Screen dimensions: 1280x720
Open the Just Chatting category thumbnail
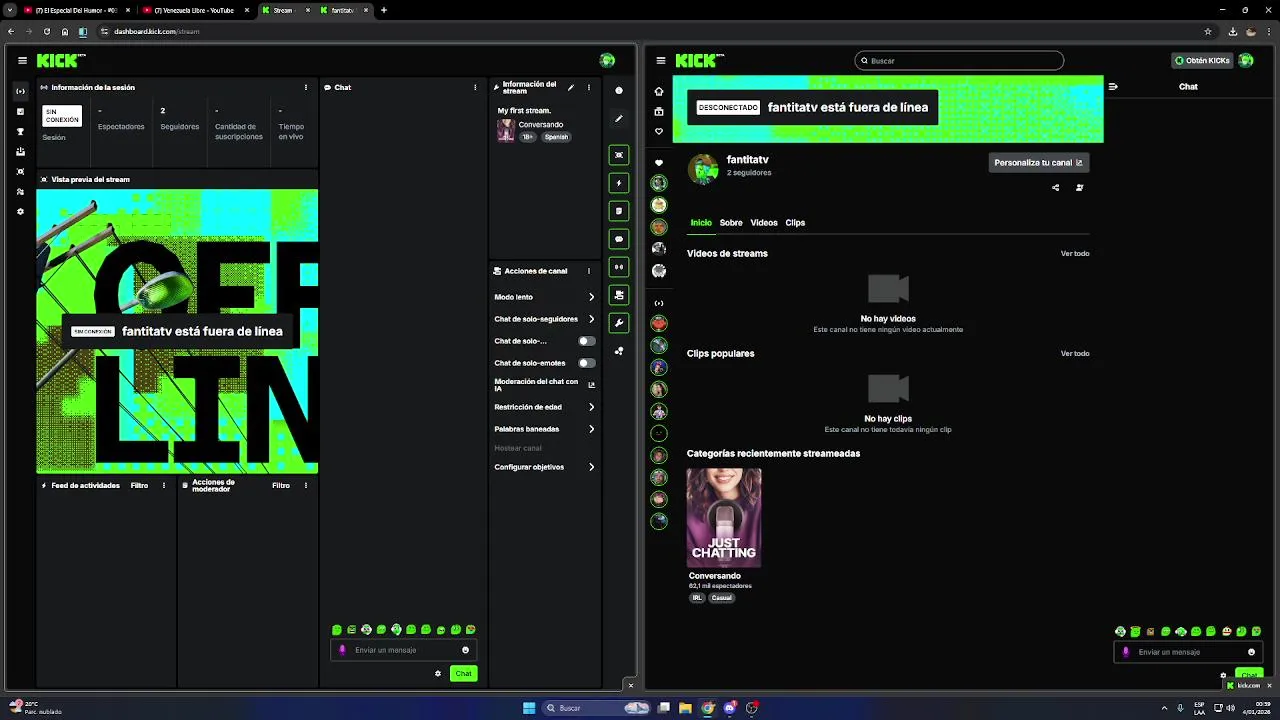(x=724, y=518)
